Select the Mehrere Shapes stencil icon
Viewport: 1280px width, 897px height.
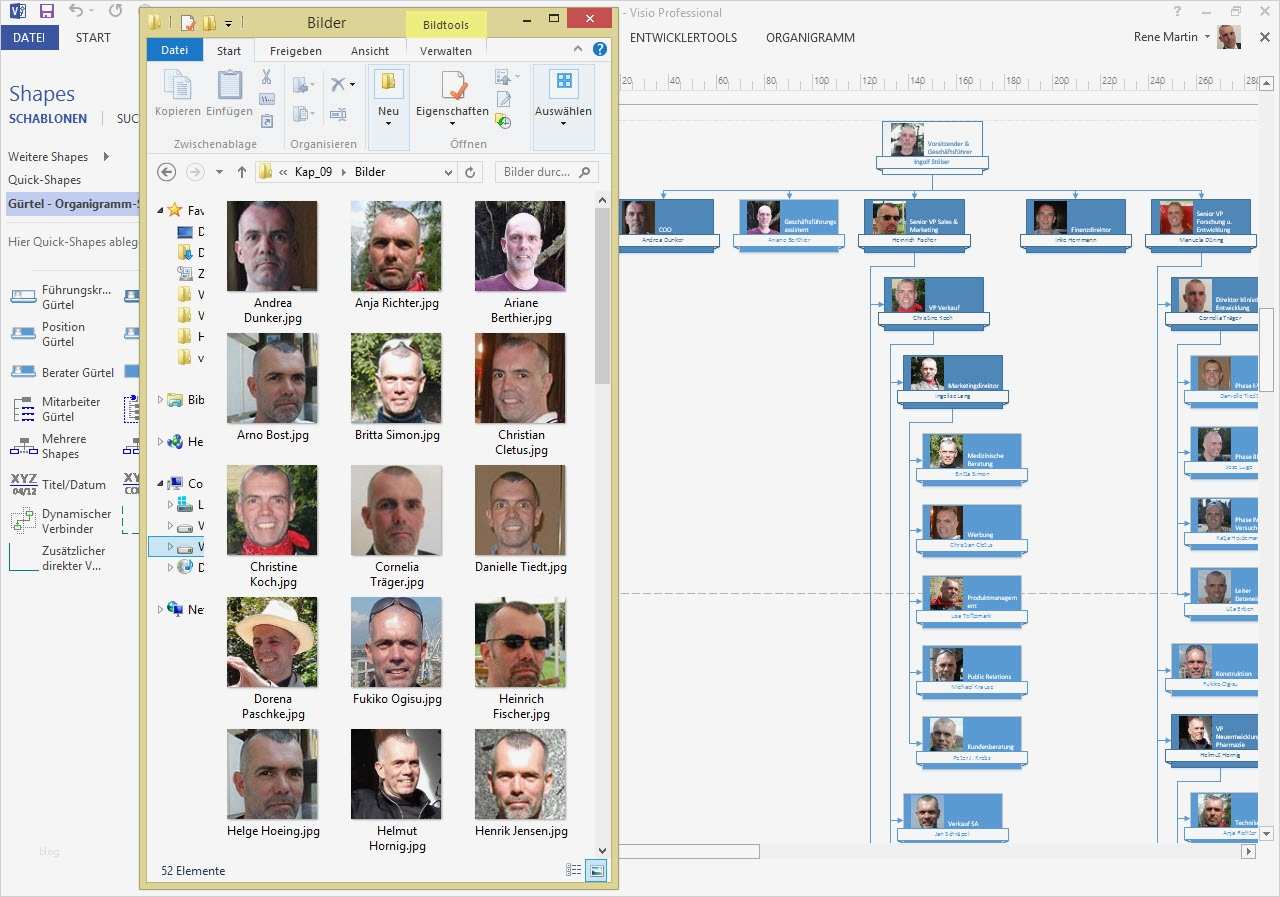(22, 446)
